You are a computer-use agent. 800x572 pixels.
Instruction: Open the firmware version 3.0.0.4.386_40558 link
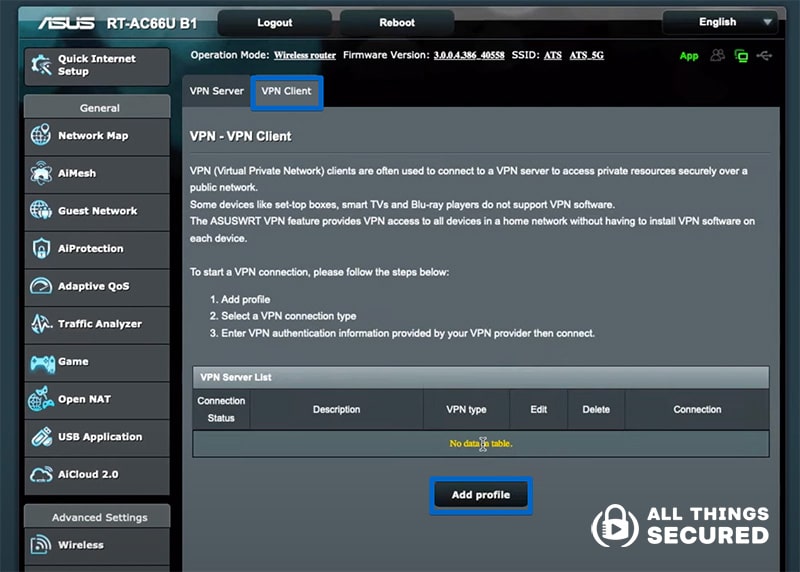click(x=469, y=55)
